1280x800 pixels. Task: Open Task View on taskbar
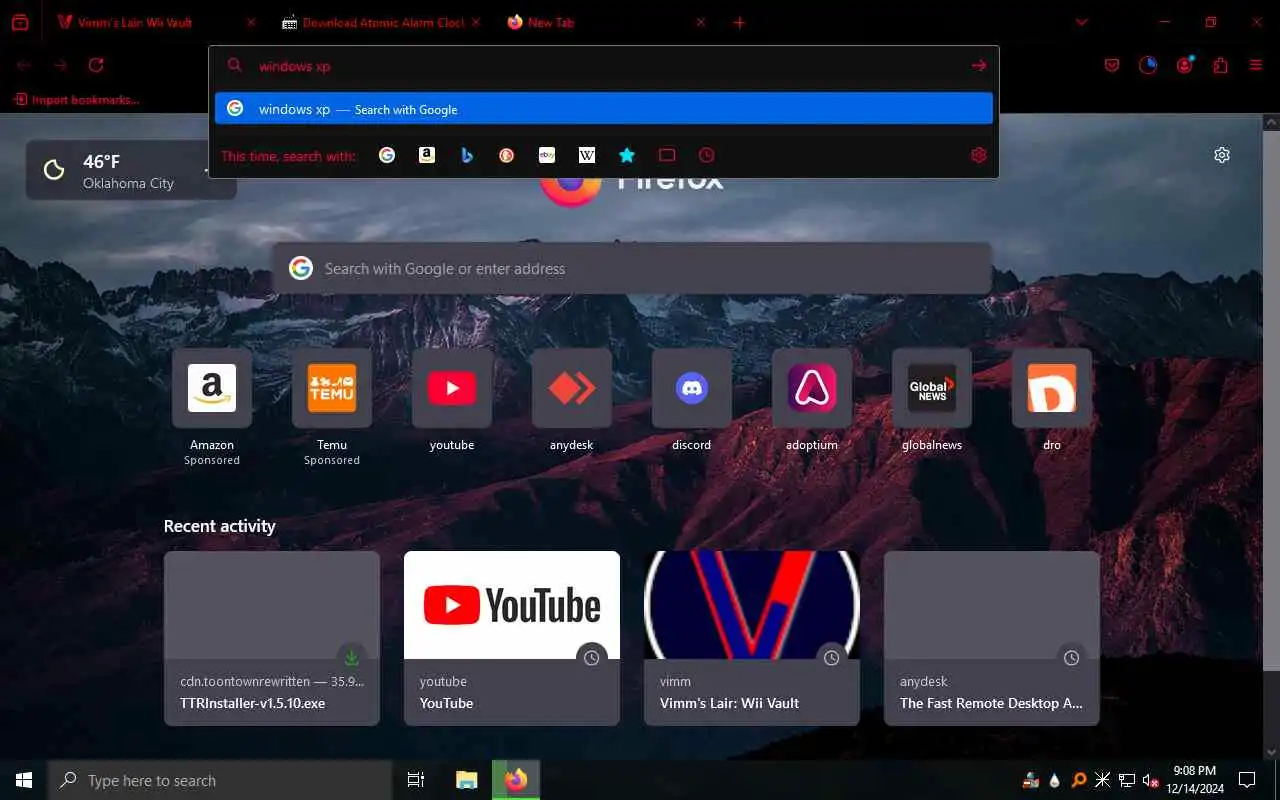tap(416, 780)
